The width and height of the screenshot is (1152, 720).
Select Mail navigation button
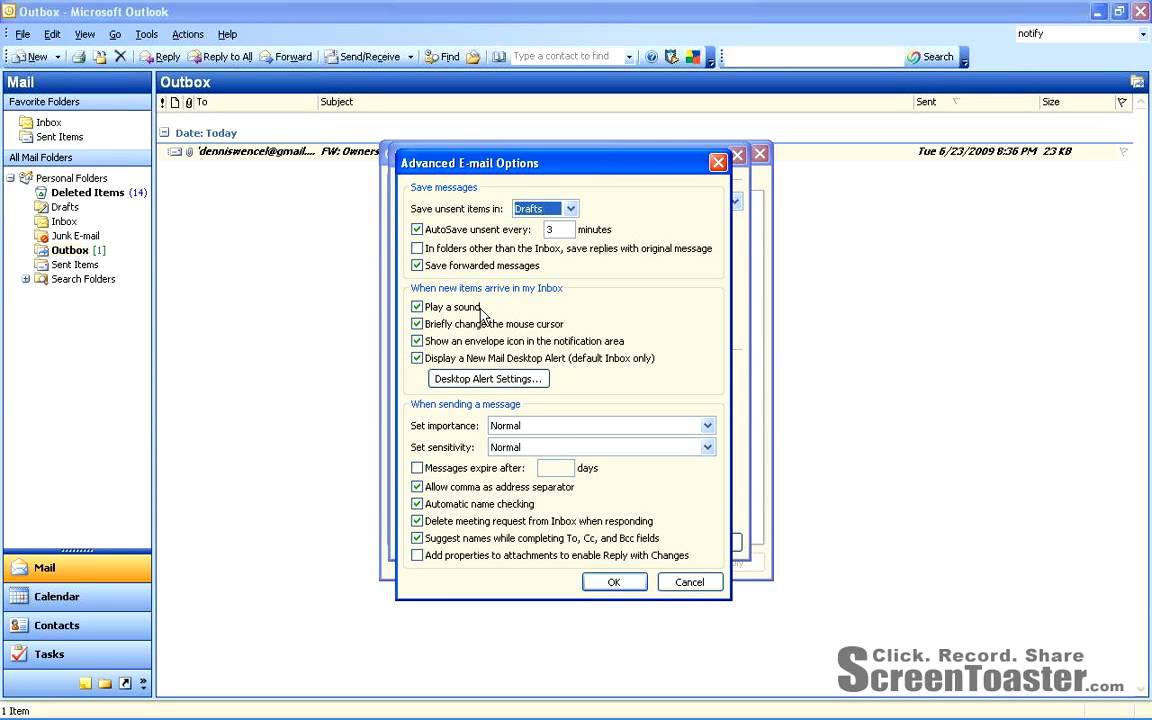[77, 568]
